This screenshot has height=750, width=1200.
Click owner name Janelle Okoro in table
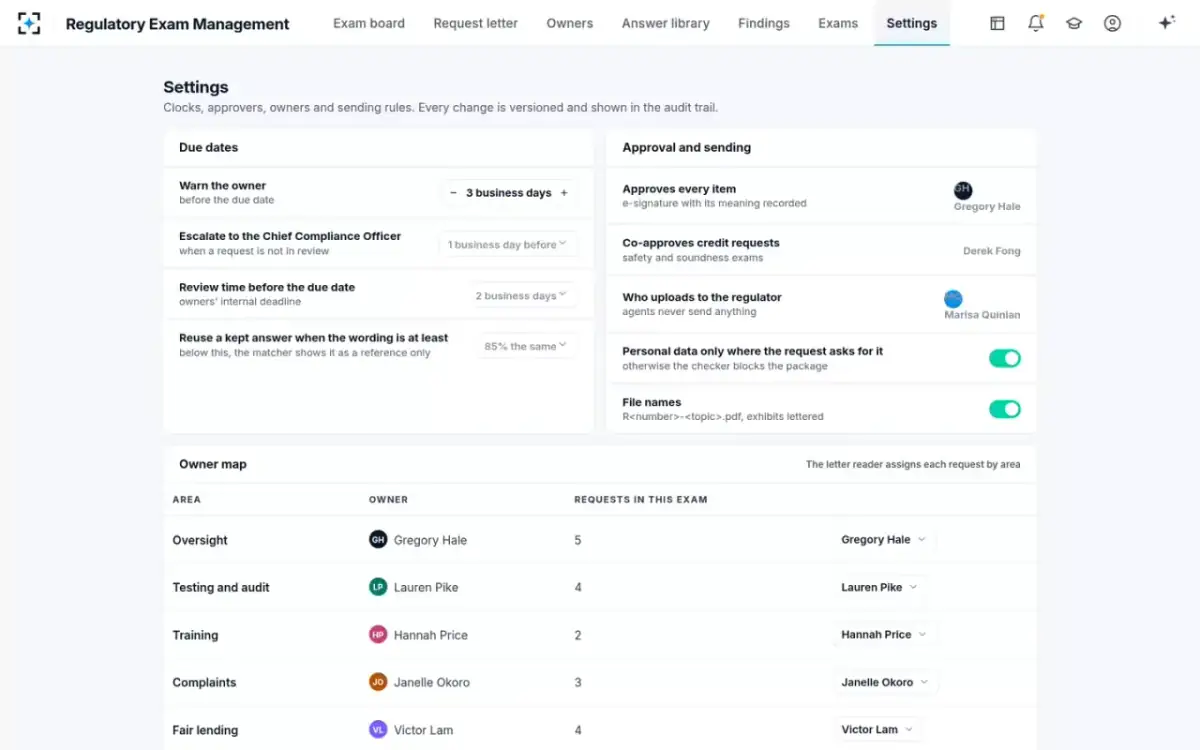[x=432, y=682]
